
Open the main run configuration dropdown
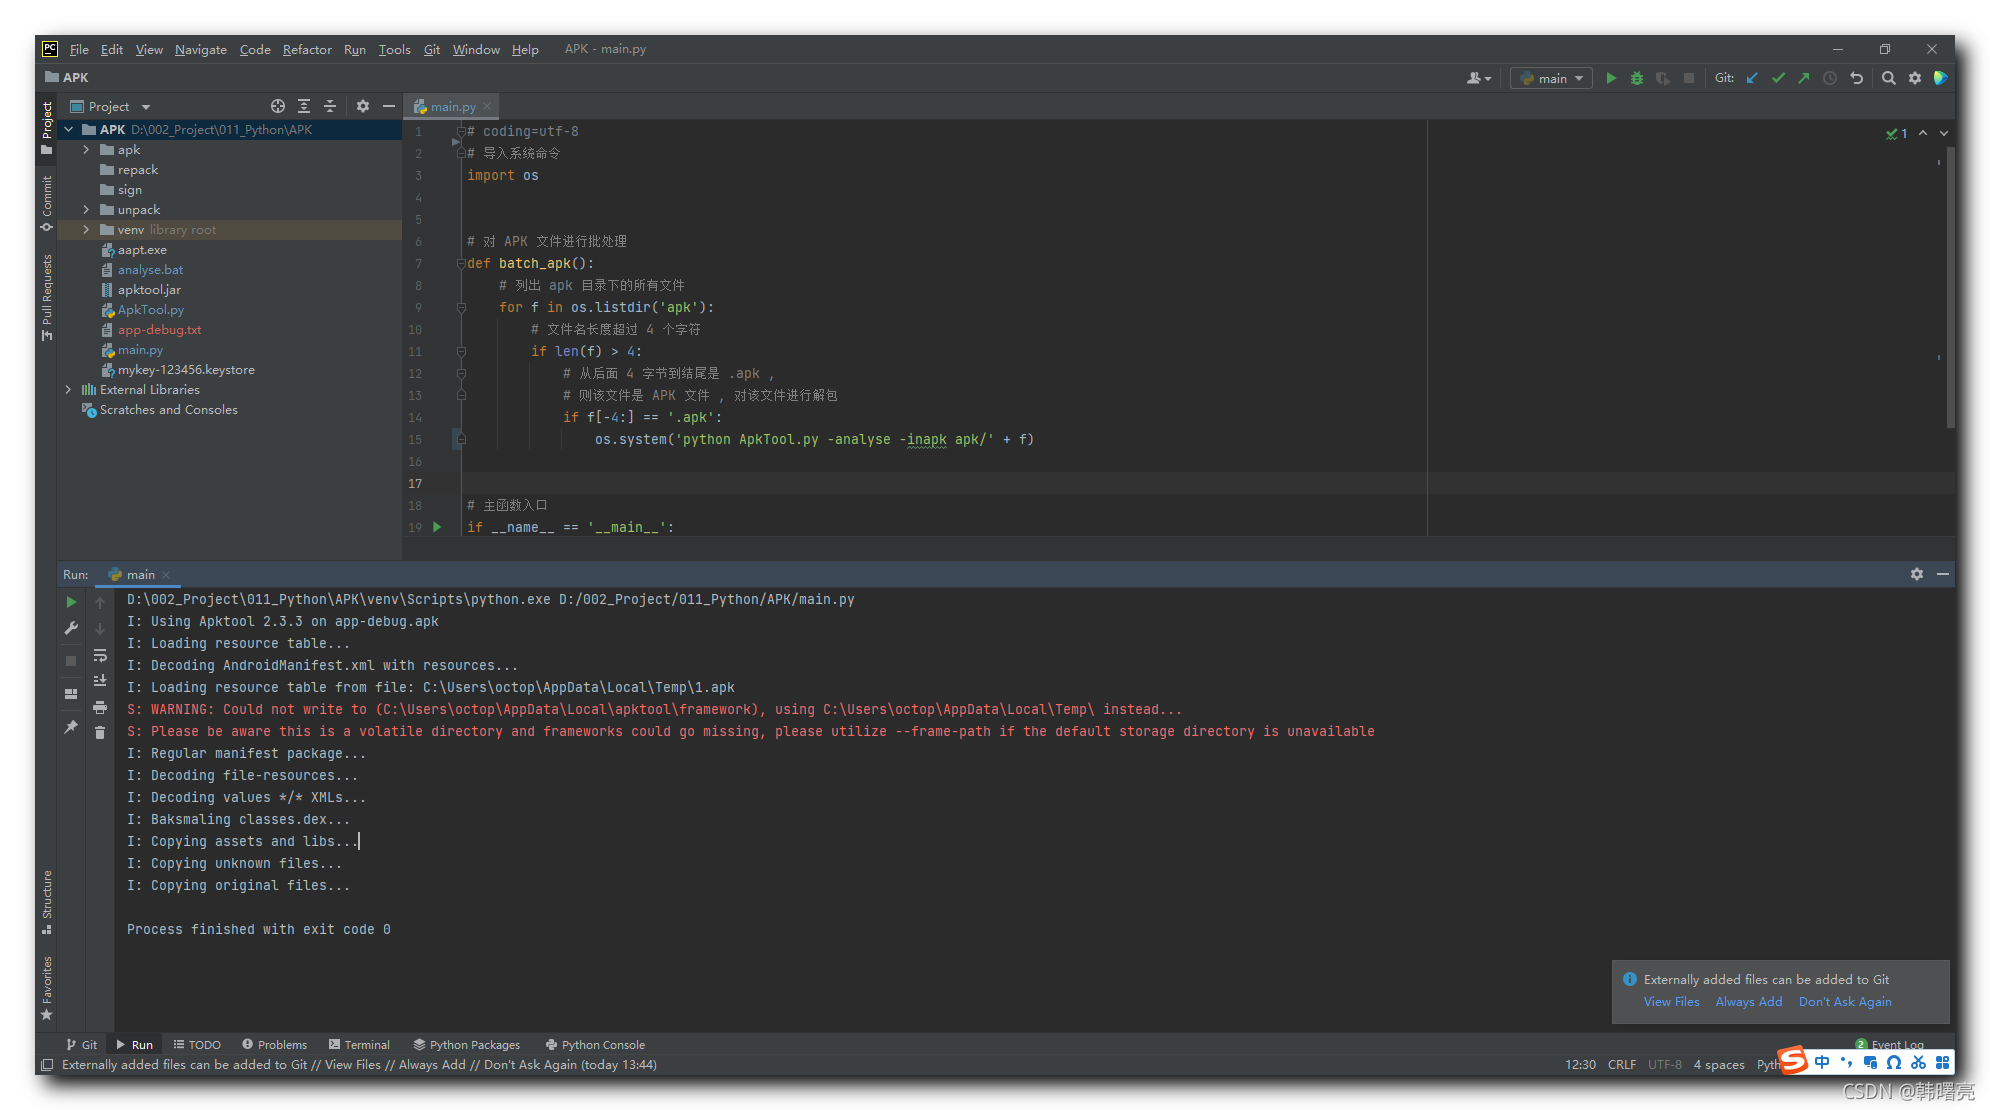point(1551,78)
